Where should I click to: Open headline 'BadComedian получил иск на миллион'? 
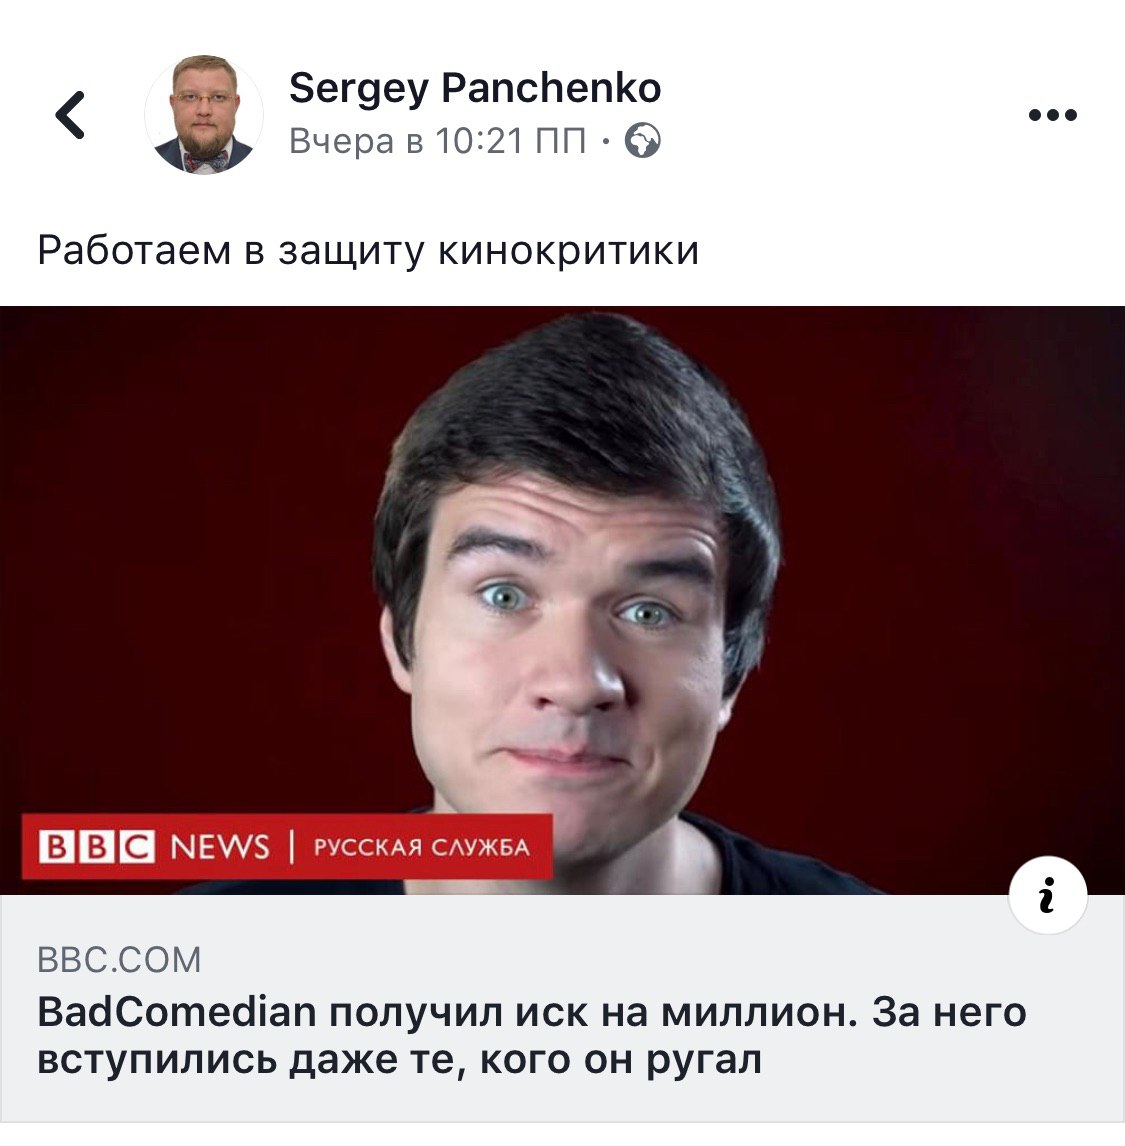pyautogui.click(x=447, y=1013)
